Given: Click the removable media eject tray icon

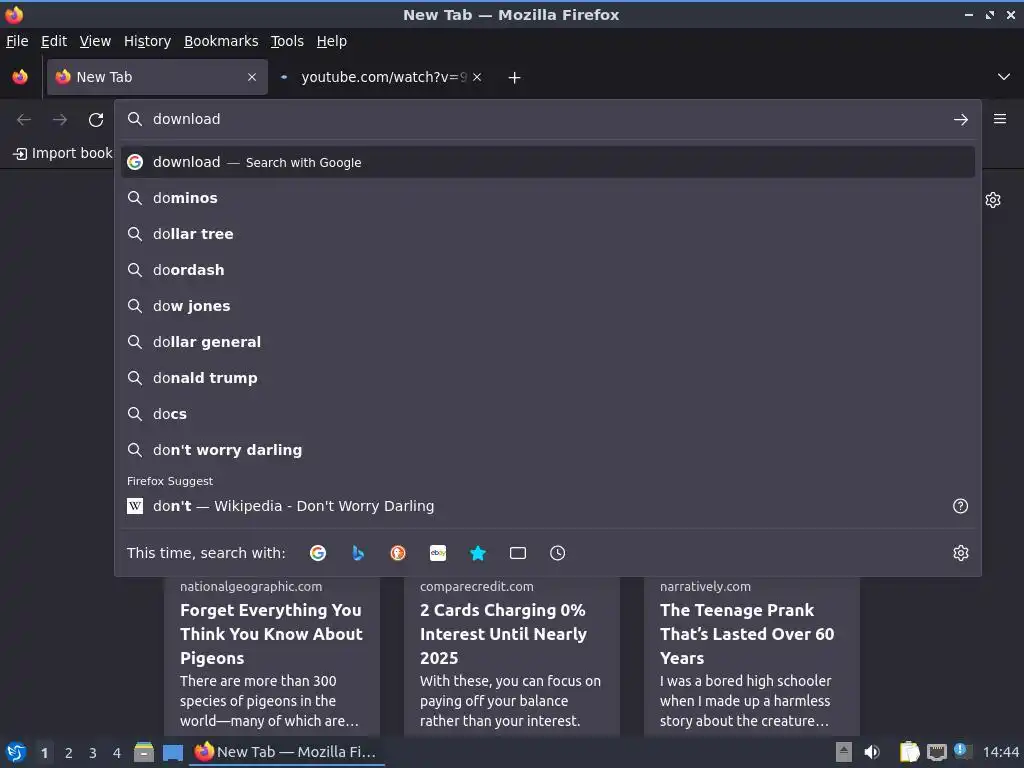Looking at the screenshot, I should pyautogui.click(x=844, y=752).
